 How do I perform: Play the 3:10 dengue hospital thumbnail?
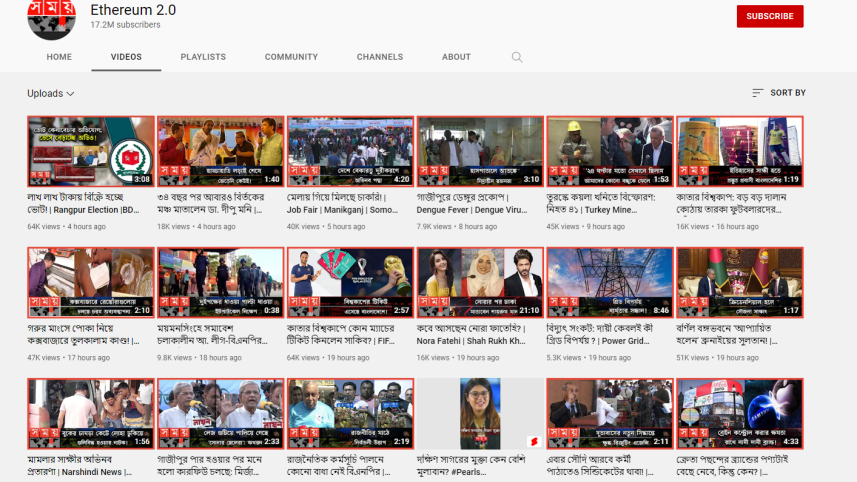pyautogui.click(x=480, y=151)
